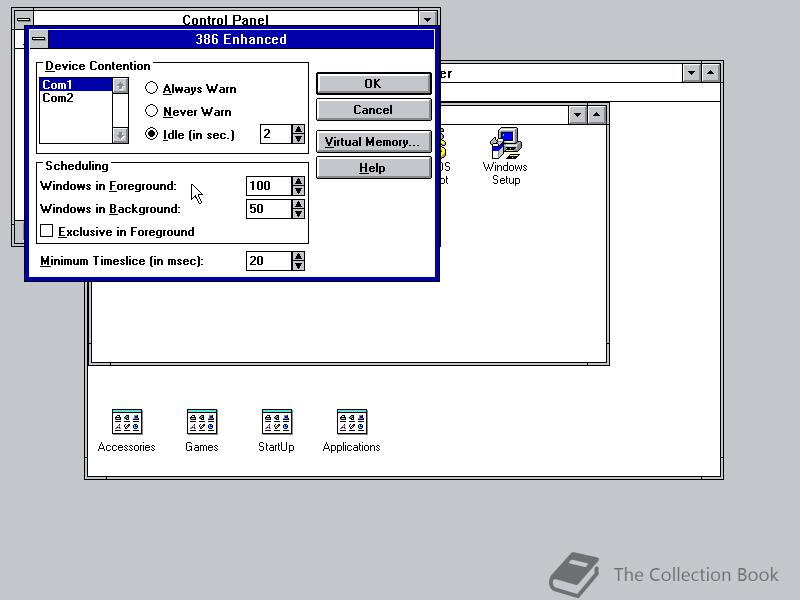Click the OK button
The height and width of the screenshot is (600, 800).
point(373,83)
